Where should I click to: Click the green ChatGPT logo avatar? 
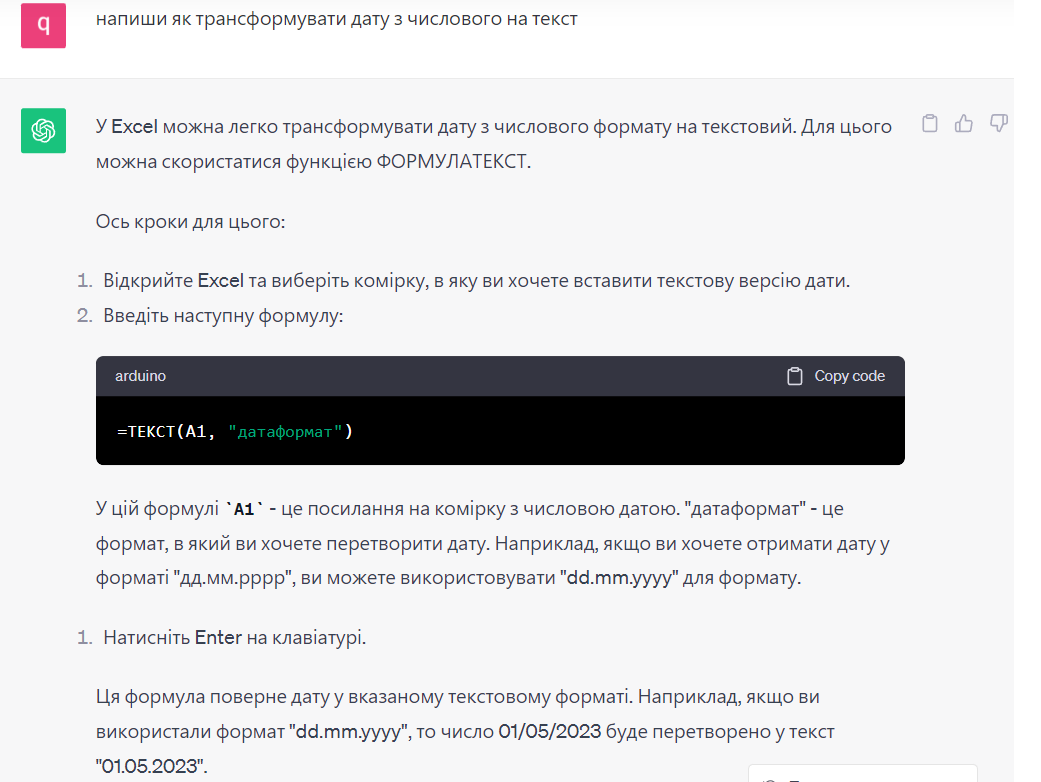(x=43, y=131)
